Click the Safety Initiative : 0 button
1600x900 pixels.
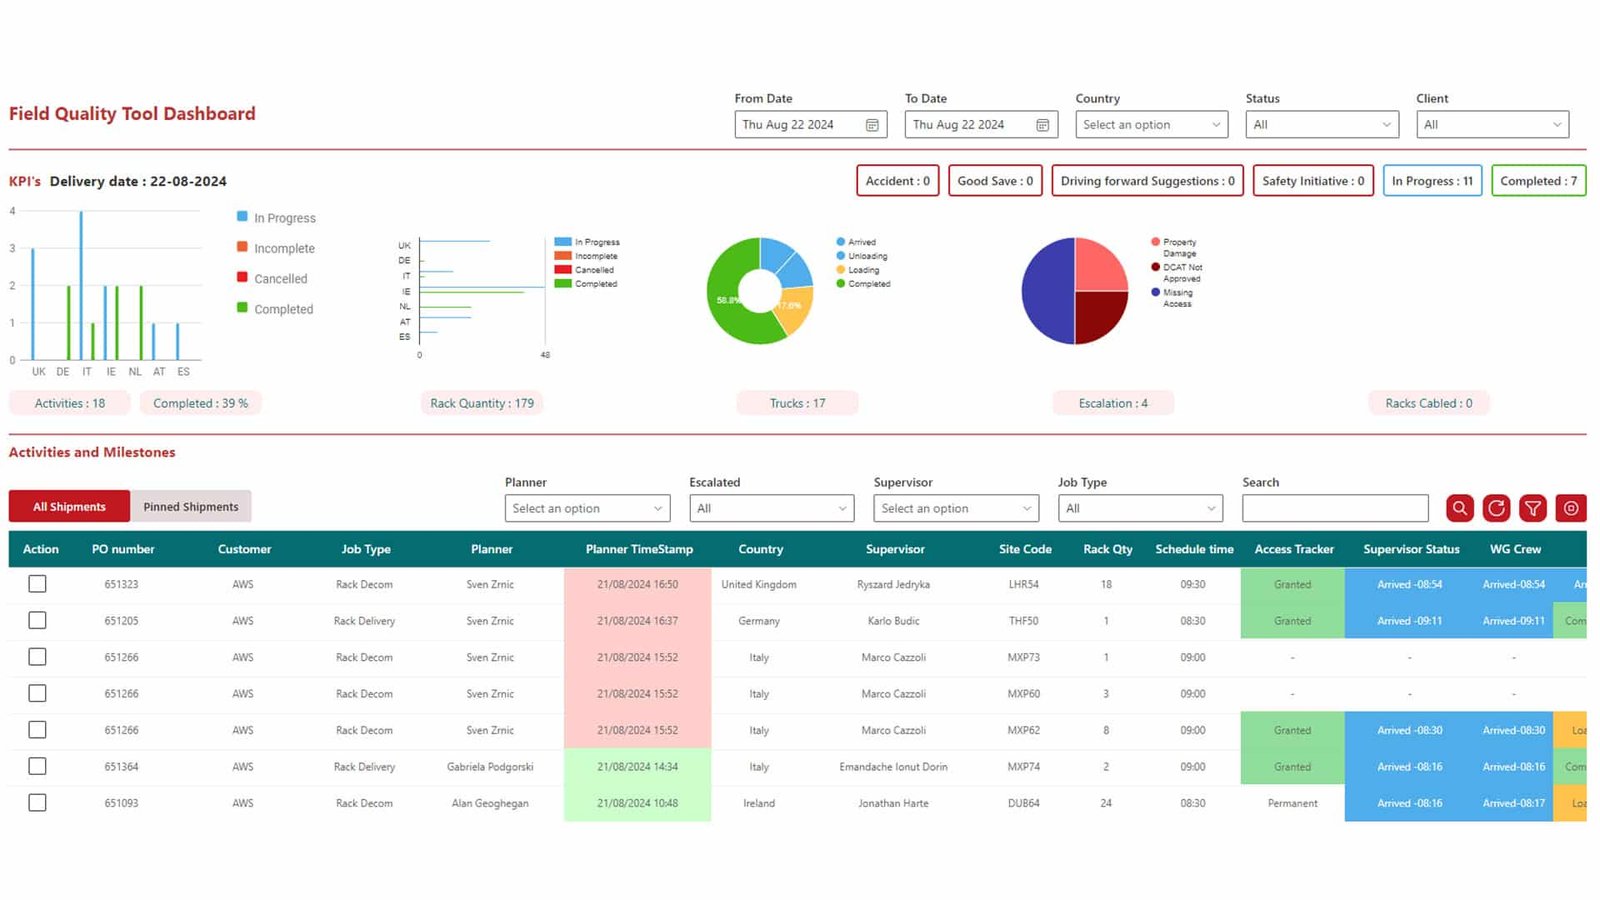(x=1313, y=181)
